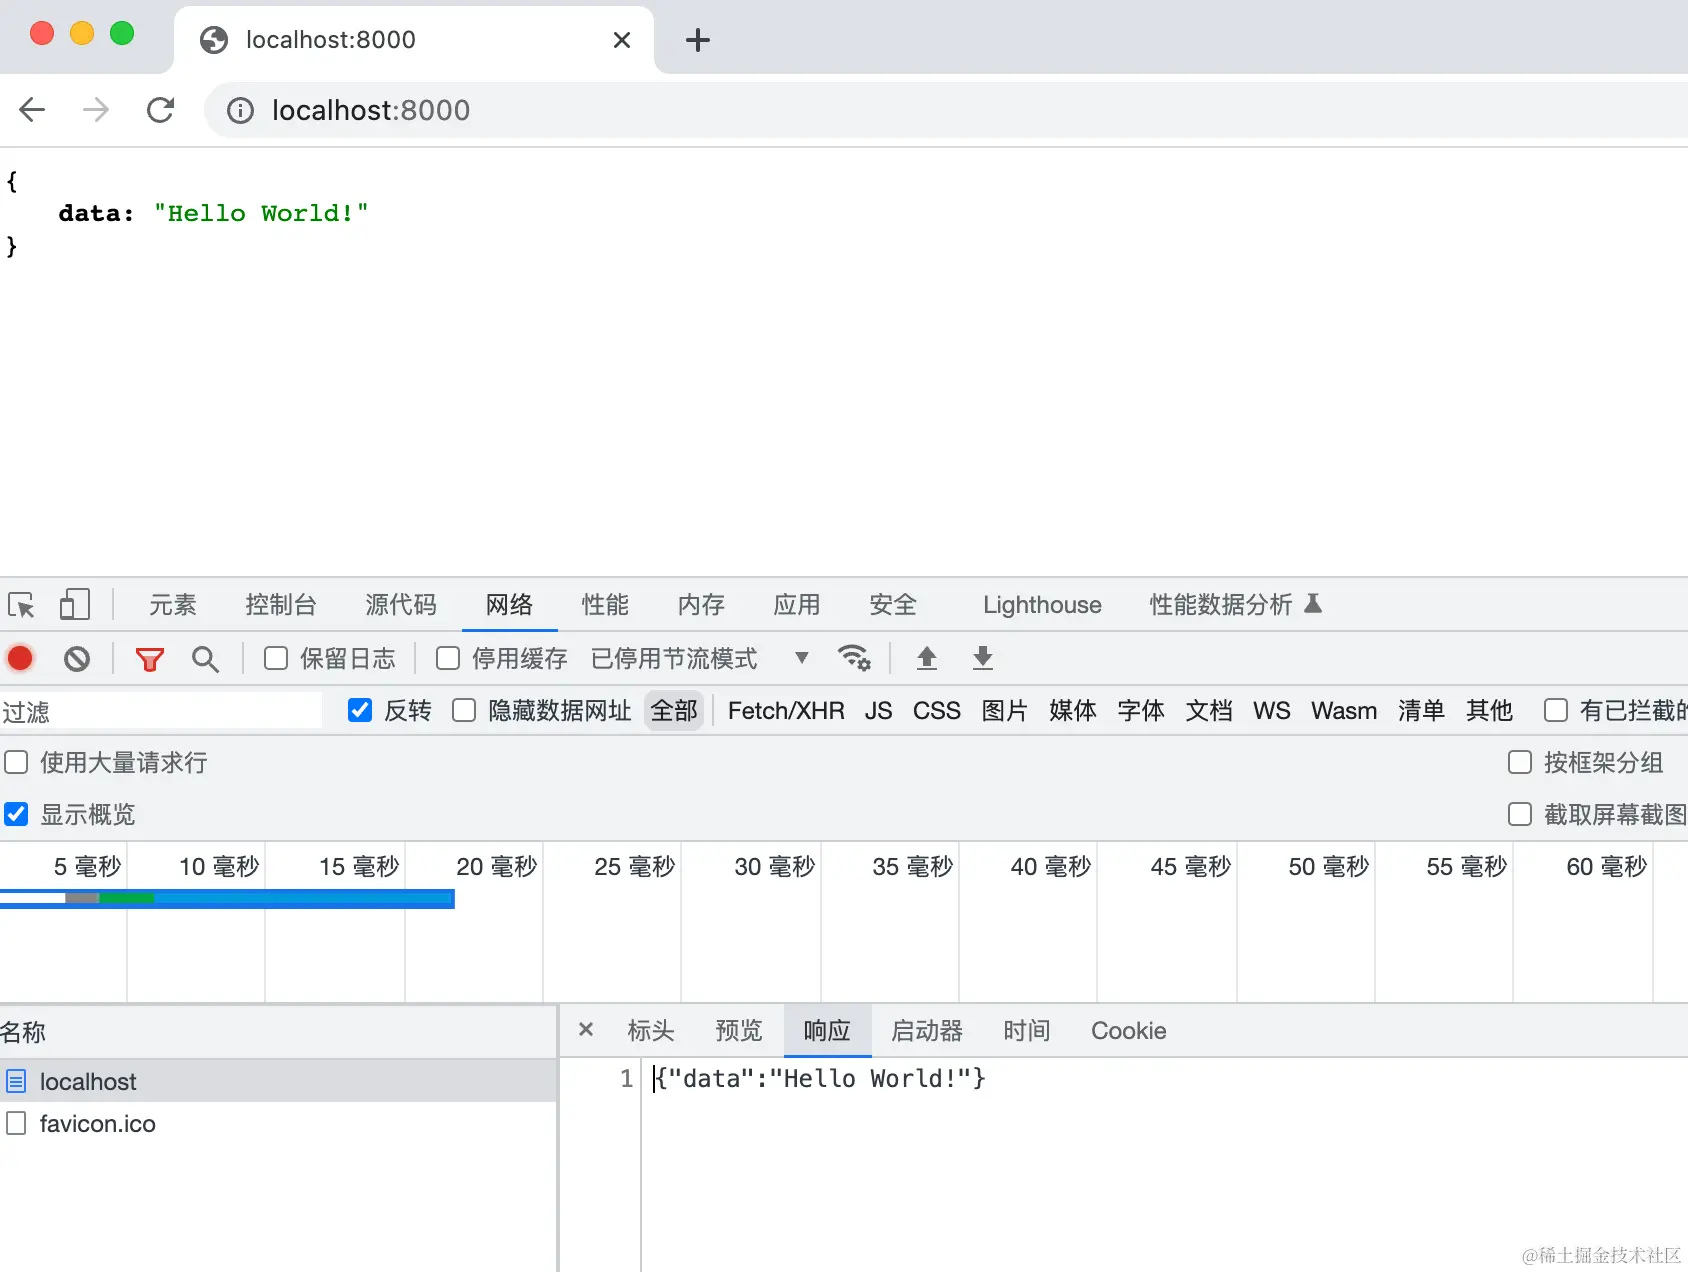Enable the 使用大量请求行 checkbox

pyautogui.click(x=16, y=763)
